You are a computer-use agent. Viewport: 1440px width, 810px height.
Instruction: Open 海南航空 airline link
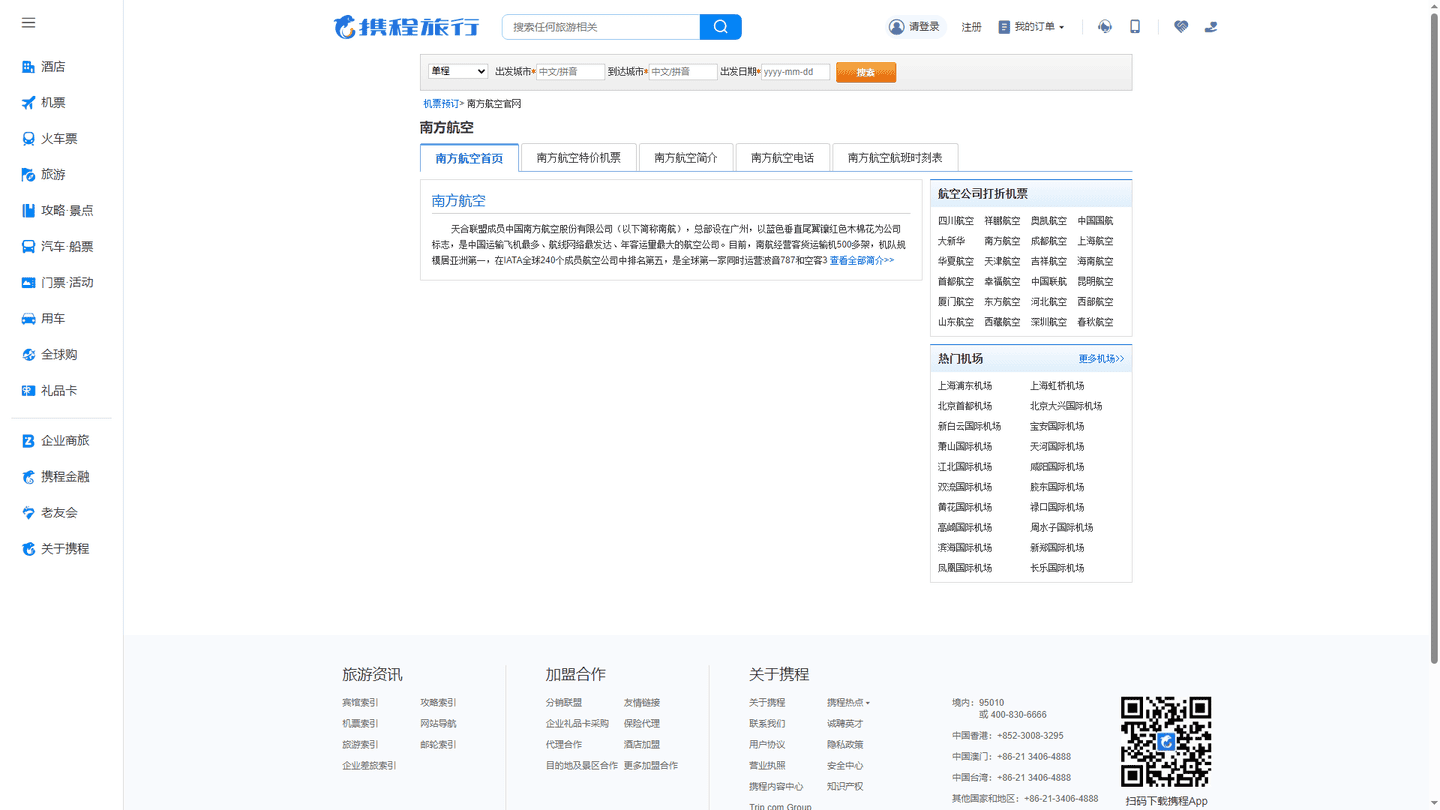point(1095,261)
